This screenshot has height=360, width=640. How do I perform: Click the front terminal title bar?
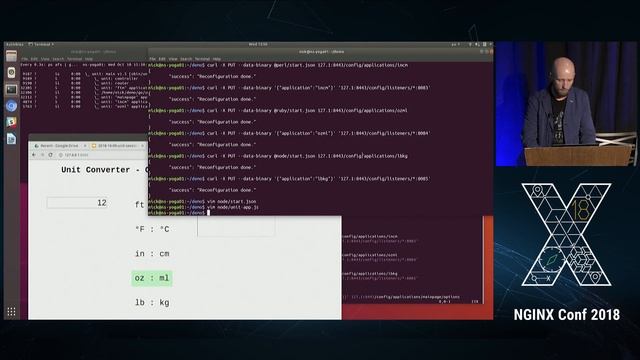321,52
